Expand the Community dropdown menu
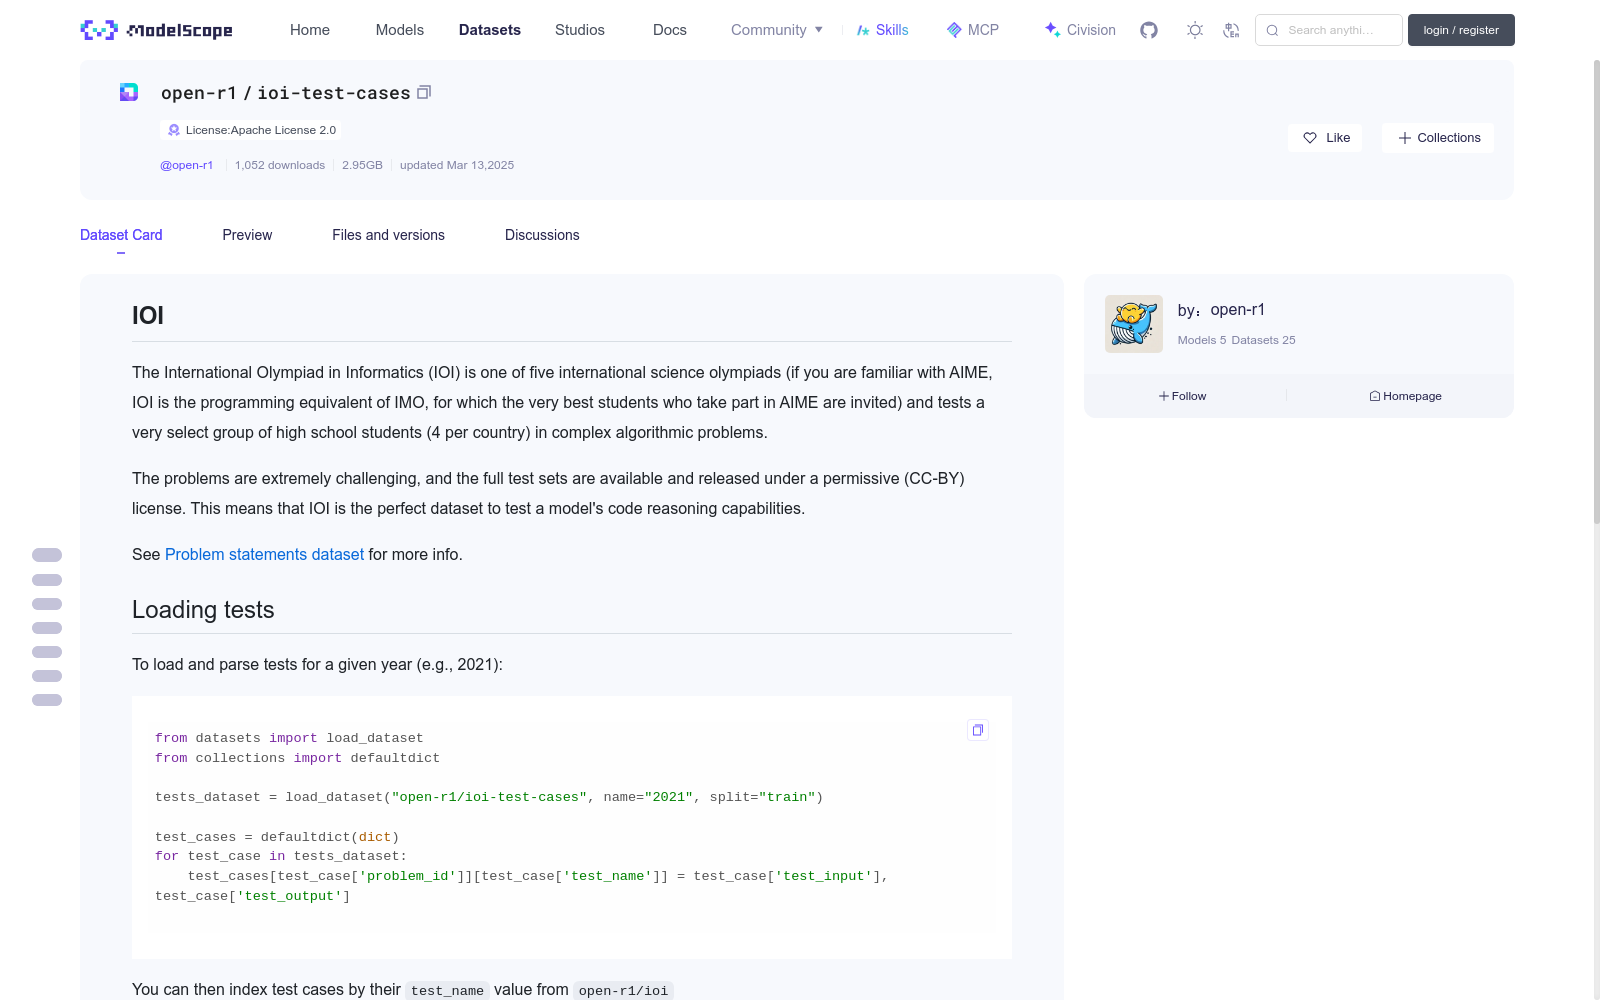 tap(777, 30)
